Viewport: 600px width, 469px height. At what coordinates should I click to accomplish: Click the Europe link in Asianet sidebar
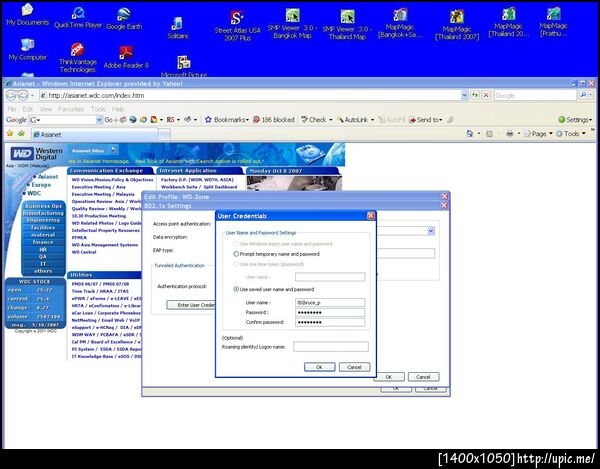(x=41, y=185)
